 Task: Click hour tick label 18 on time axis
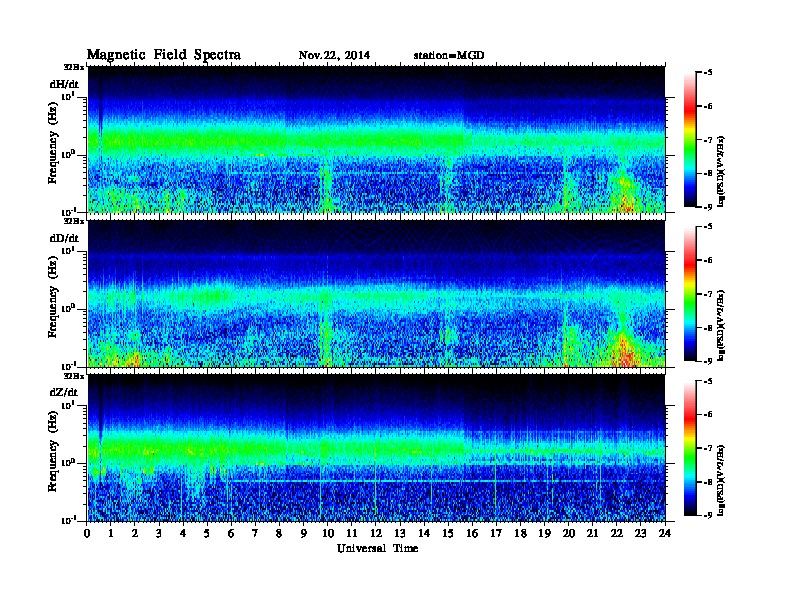[x=520, y=533]
